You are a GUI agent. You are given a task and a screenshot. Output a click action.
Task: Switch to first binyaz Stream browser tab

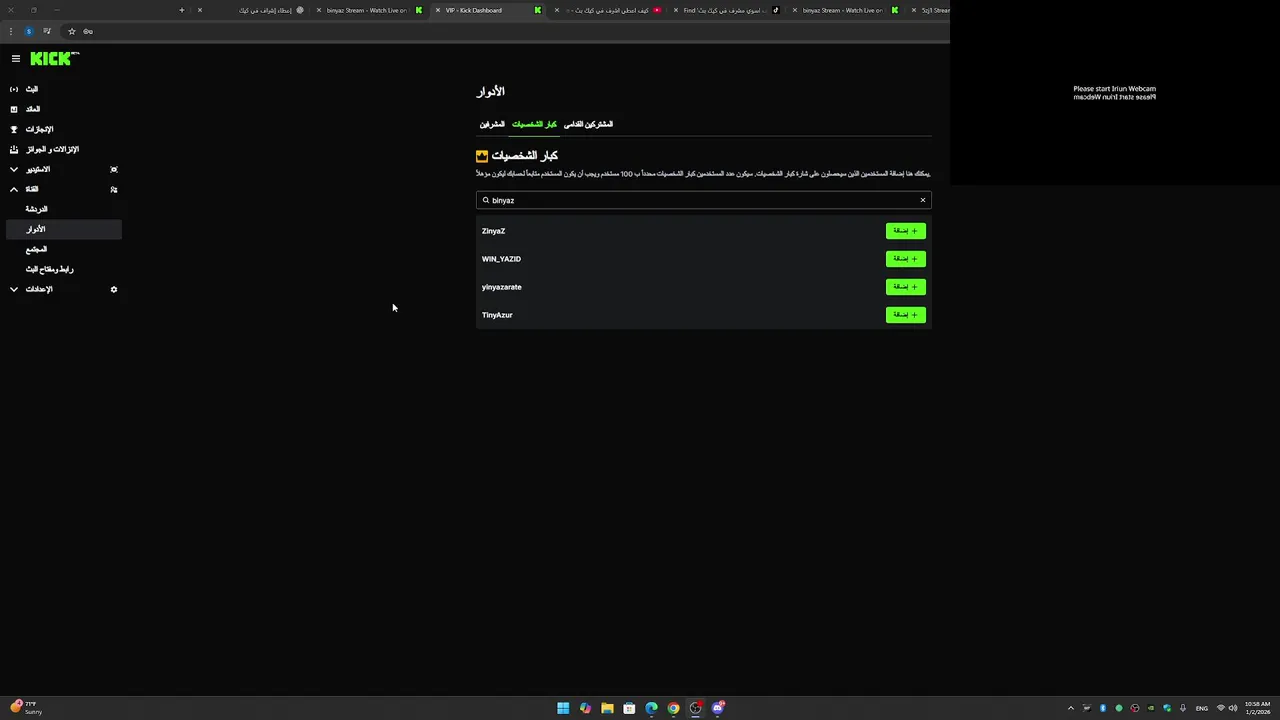(x=370, y=10)
